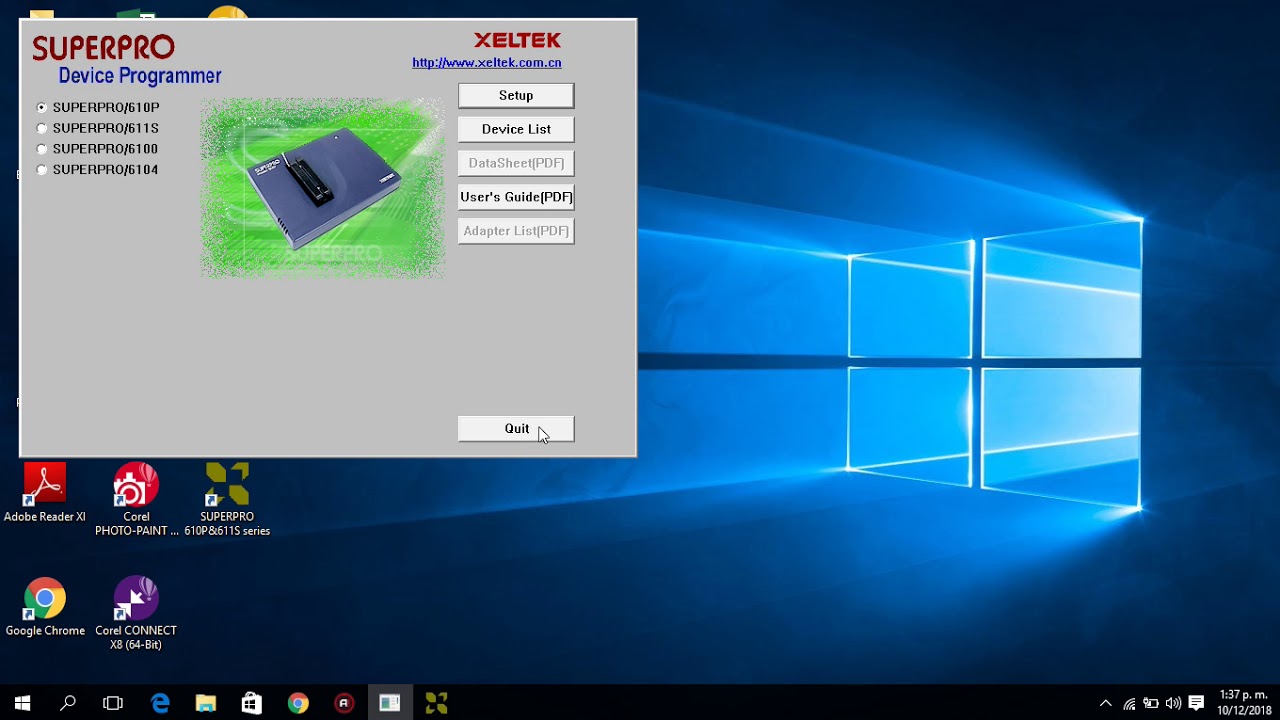1280x720 pixels.
Task: Click the Setup button
Action: click(x=516, y=95)
